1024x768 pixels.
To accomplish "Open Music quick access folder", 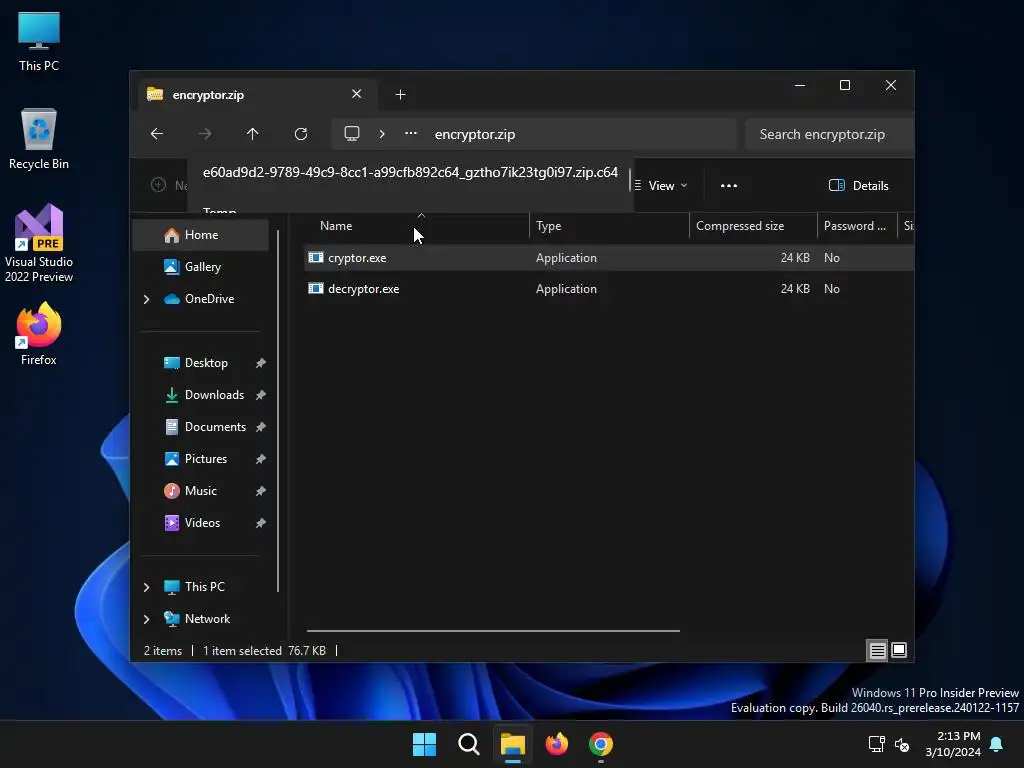I will [x=200, y=490].
